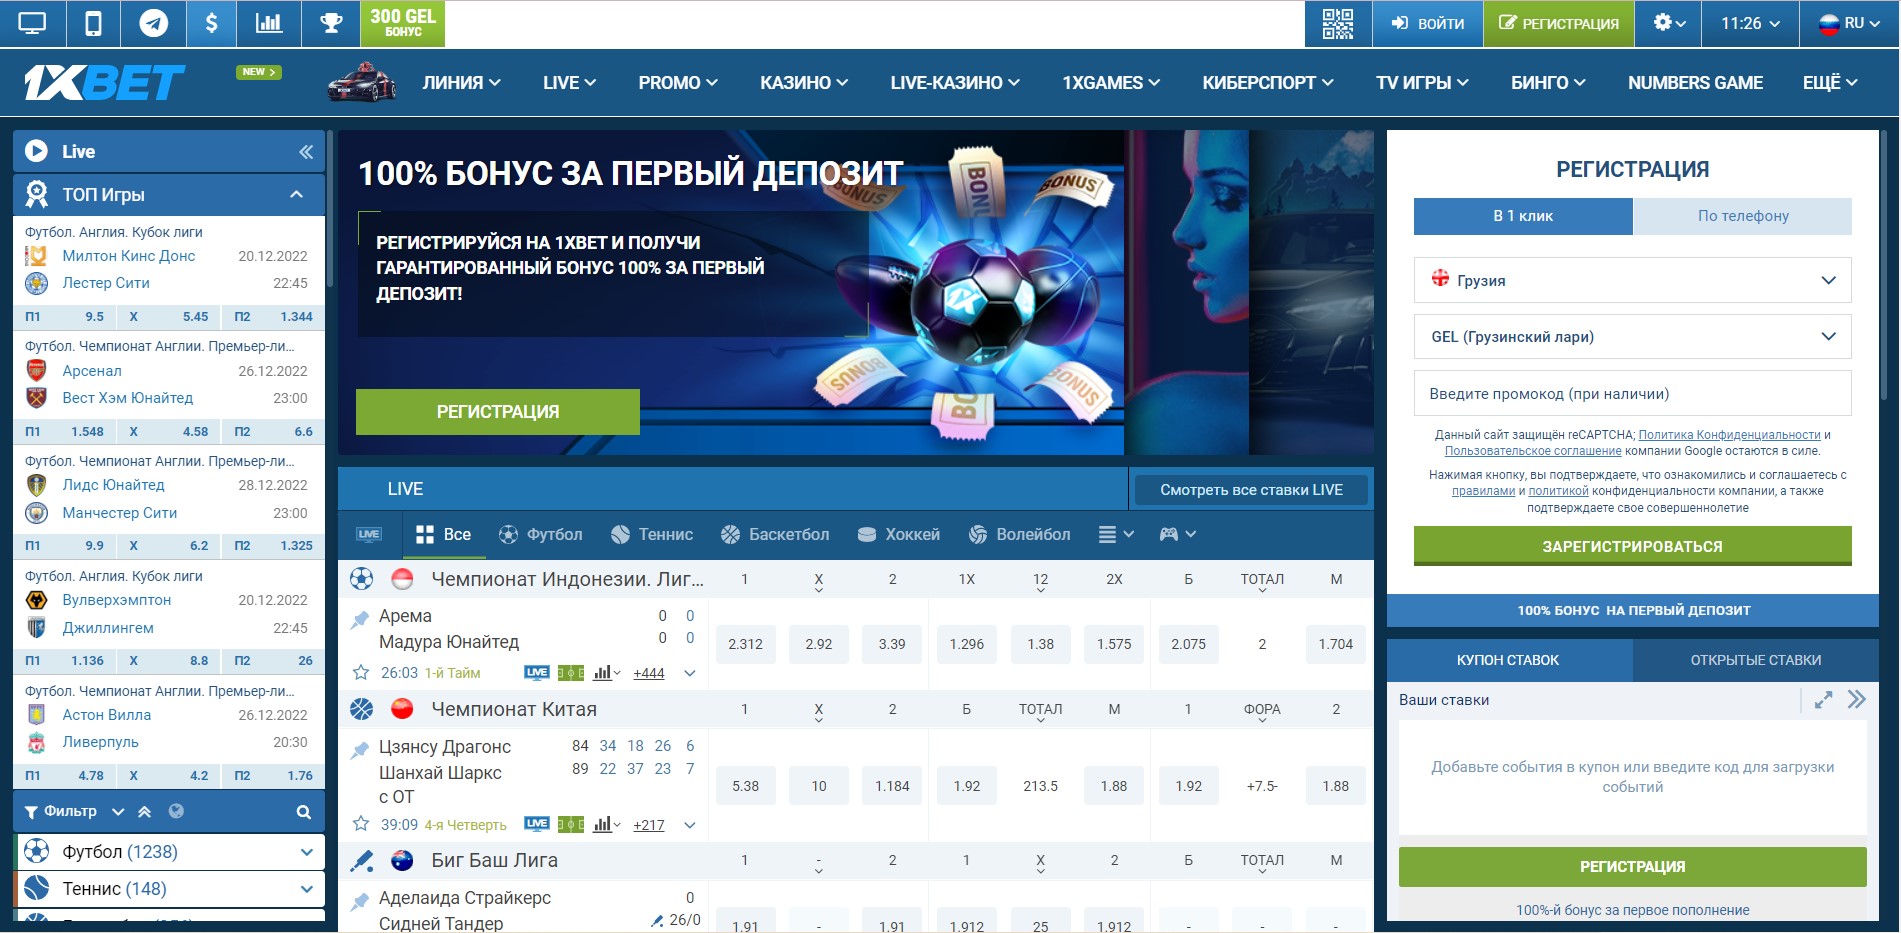Click the QR code icon

[x=1337, y=23]
